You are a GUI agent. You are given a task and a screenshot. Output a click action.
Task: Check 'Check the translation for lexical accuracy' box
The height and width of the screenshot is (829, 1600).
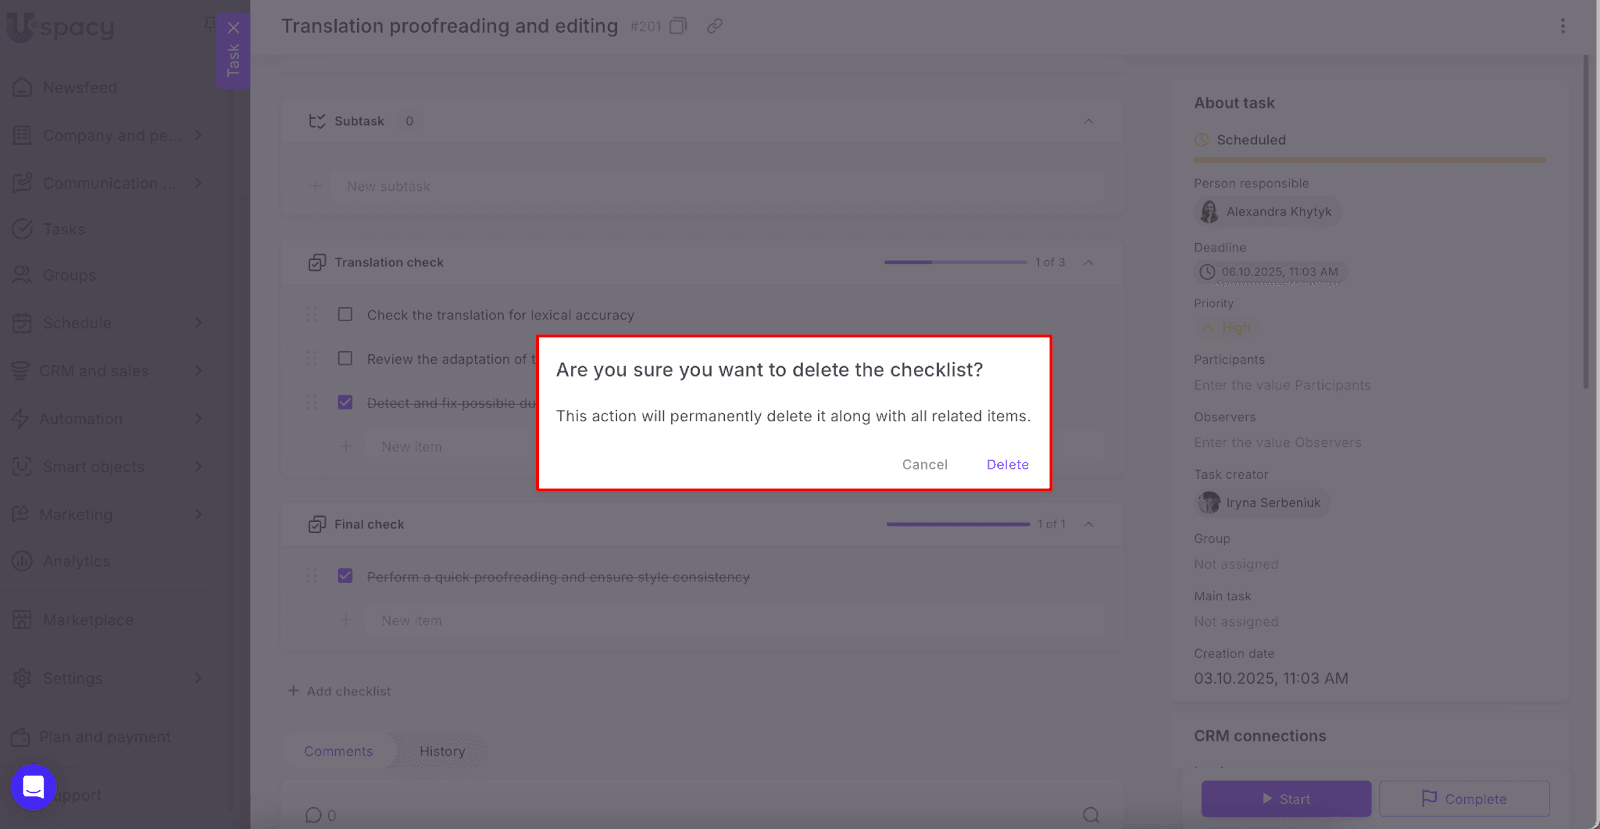coord(345,315)
